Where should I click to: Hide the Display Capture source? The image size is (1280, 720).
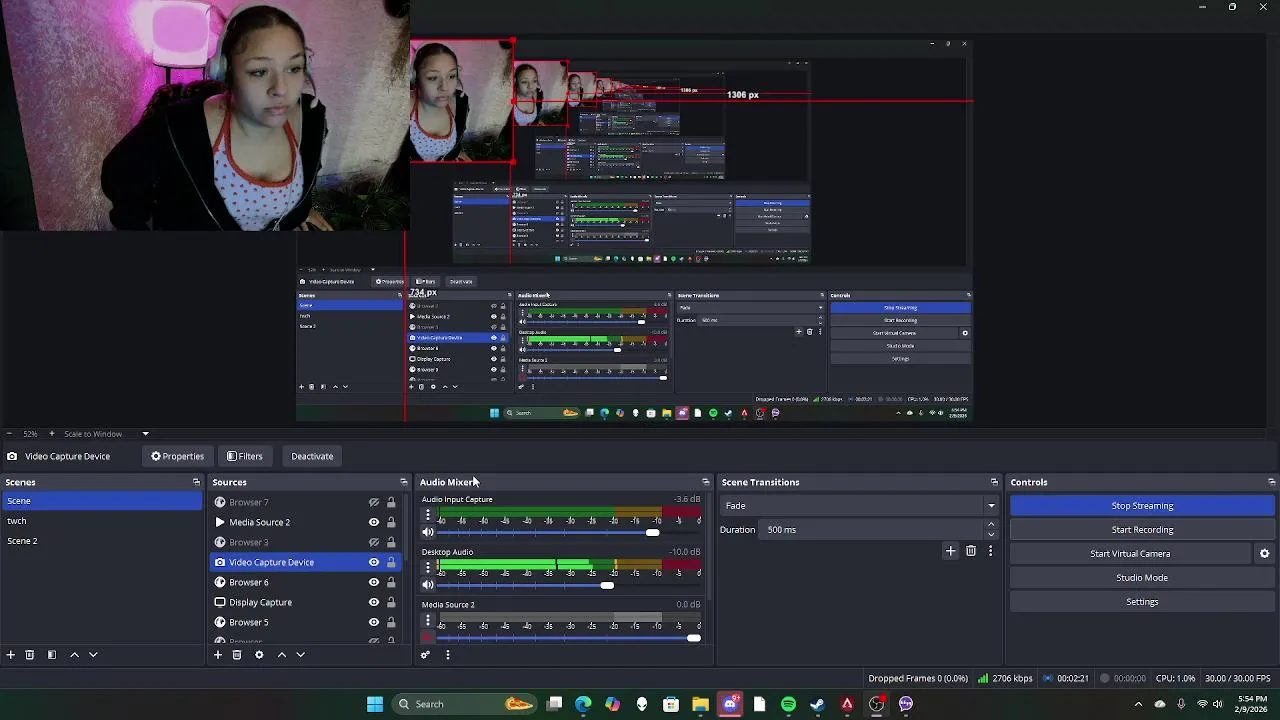pos(374,602)
